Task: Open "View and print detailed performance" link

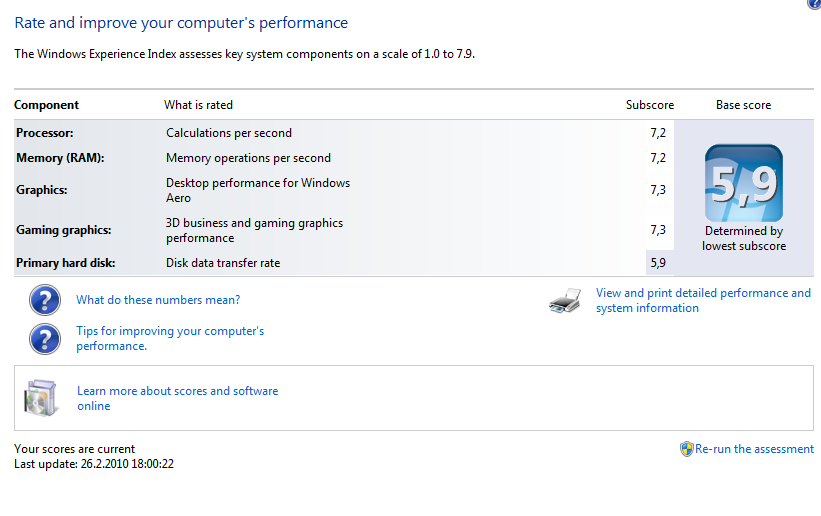Action: click(703, 300)
